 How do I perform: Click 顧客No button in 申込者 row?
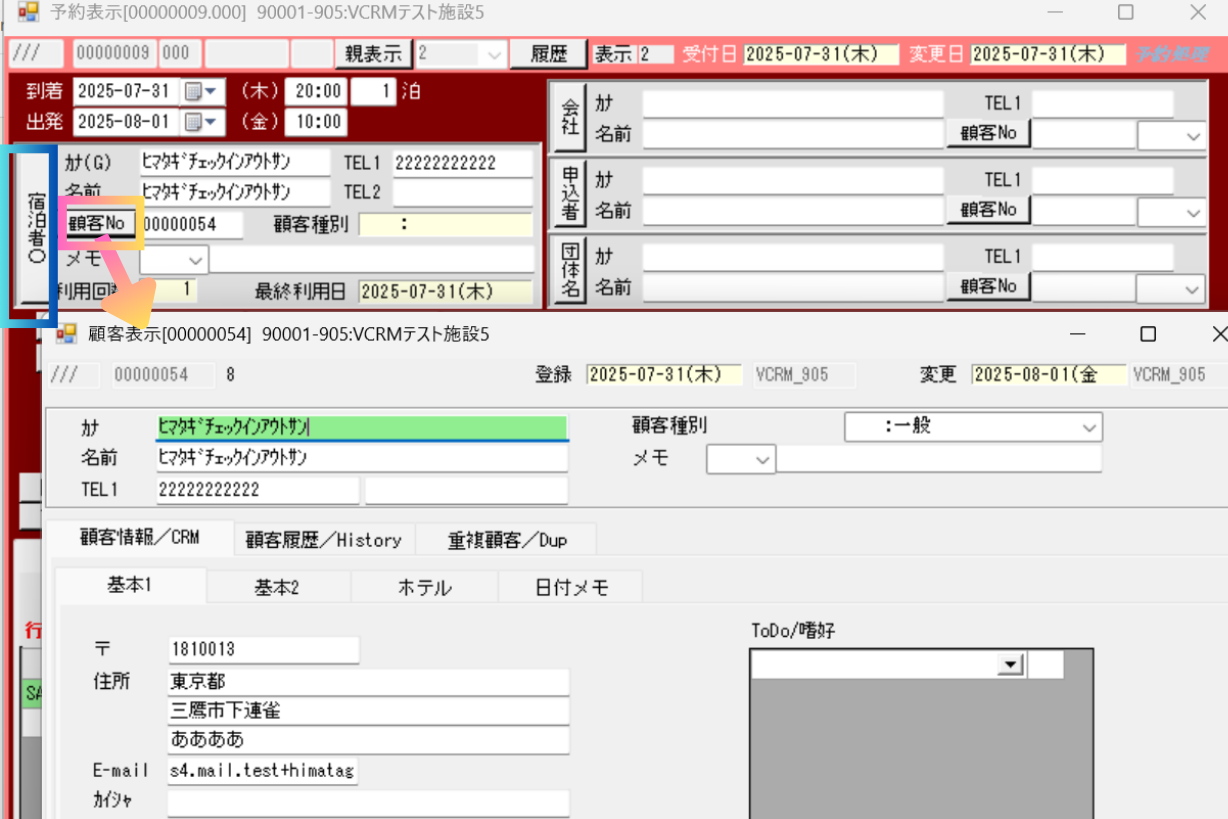pyautogui.click(x=988, y=210)
